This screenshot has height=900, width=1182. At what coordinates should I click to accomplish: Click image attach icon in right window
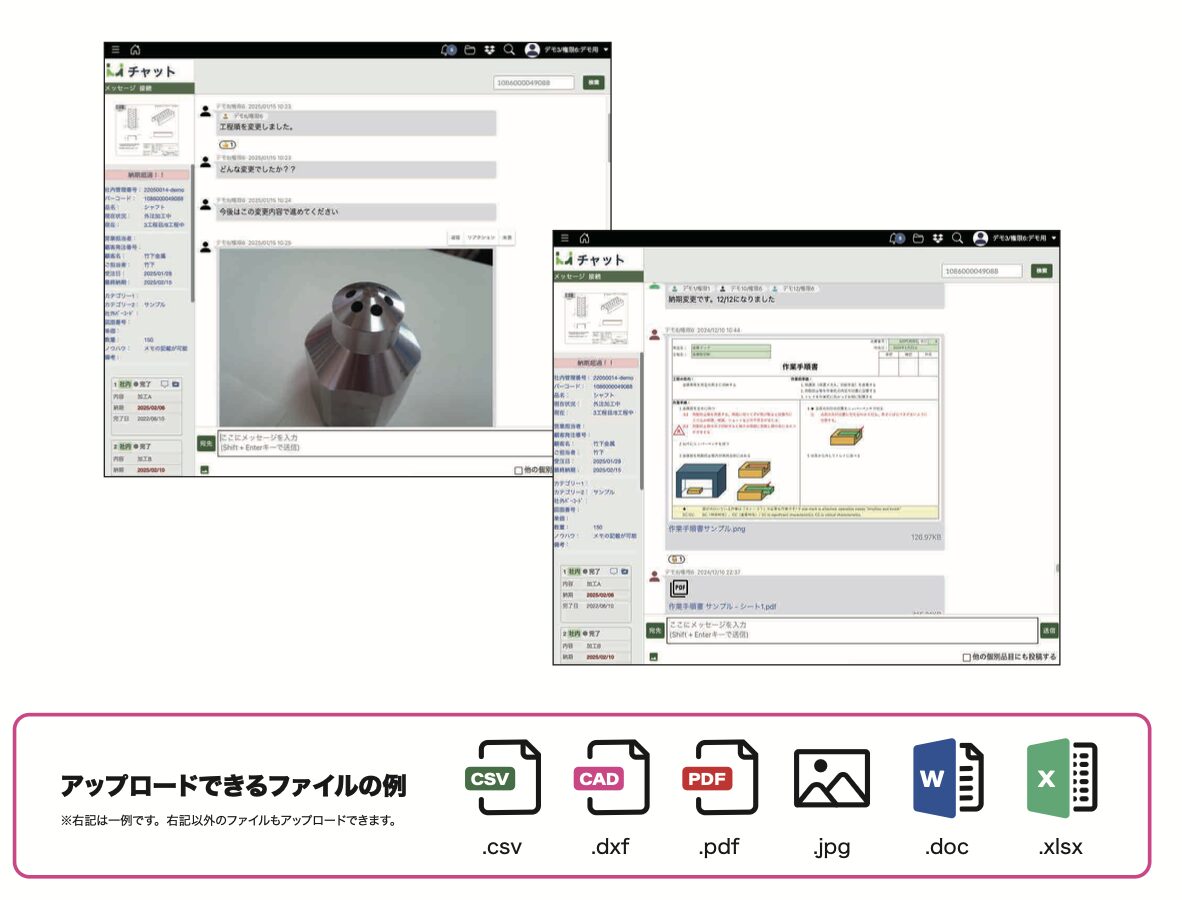654,657
